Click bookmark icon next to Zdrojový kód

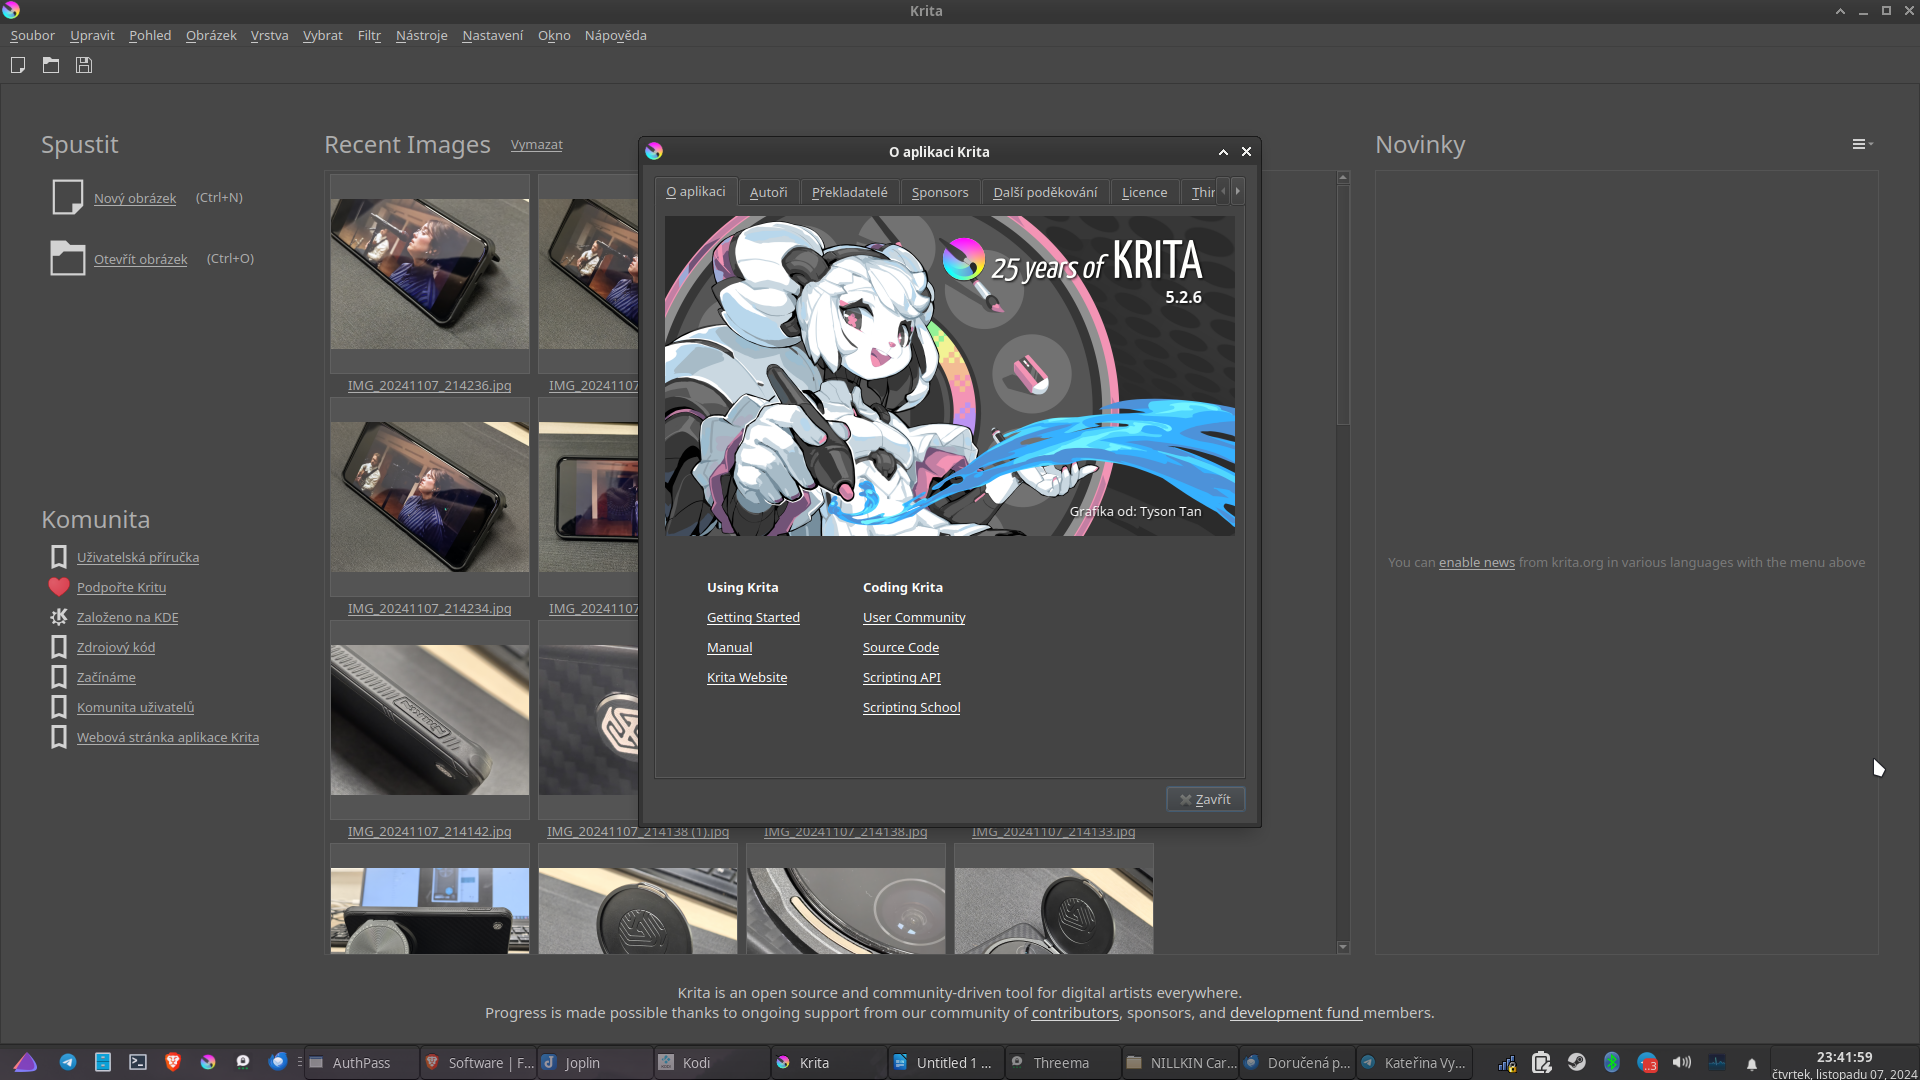click(59, 647)
